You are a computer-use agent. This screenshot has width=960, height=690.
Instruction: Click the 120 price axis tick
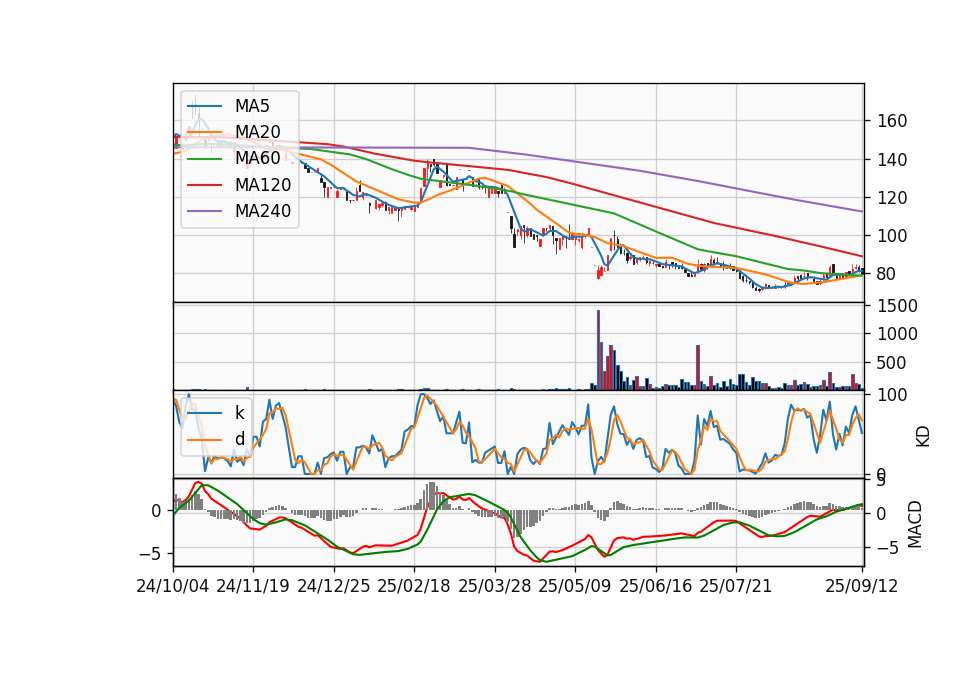[x=891, y=198]
